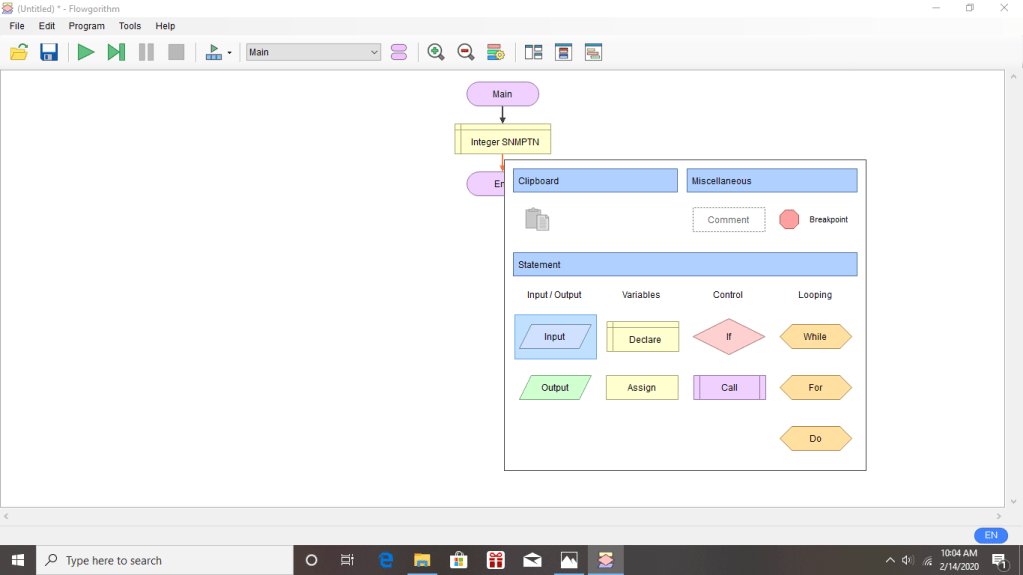Image resolution: width=1023 pixels, height=575 pixels.
Task: Open the Function Manager pink icon
Action: (x=399, y=52)
